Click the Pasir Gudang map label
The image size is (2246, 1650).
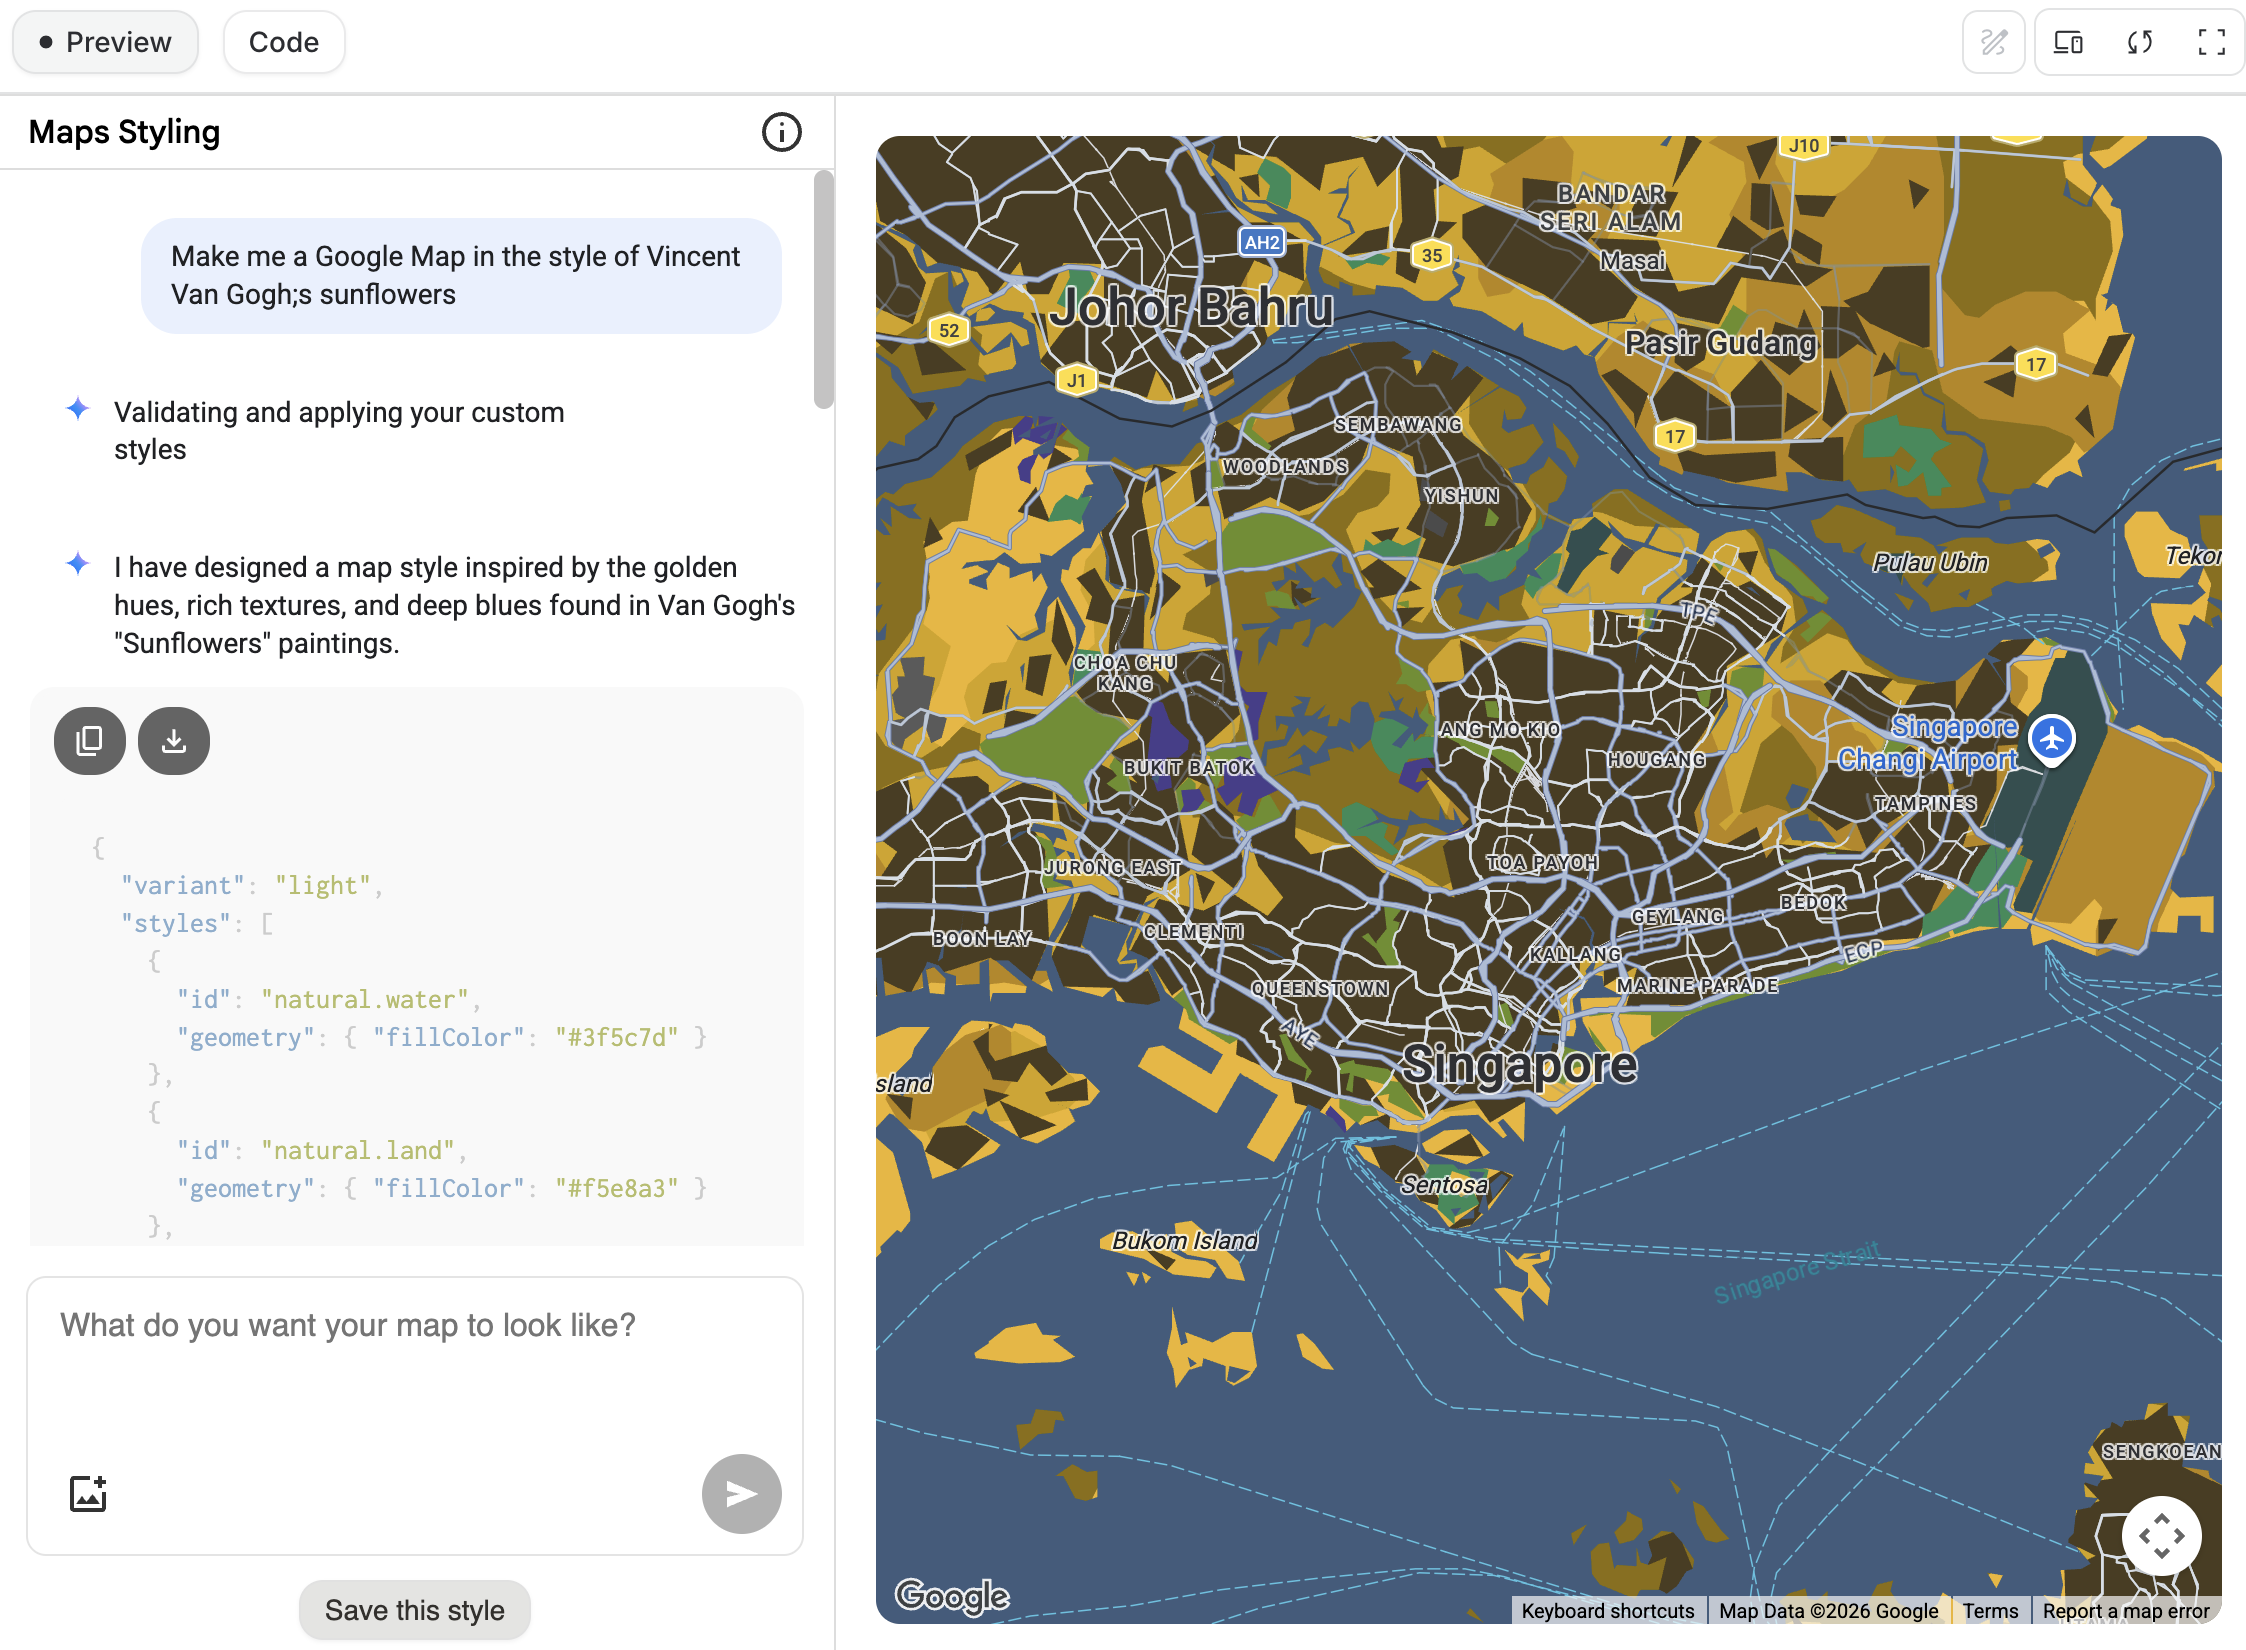tap(1720, 343)
